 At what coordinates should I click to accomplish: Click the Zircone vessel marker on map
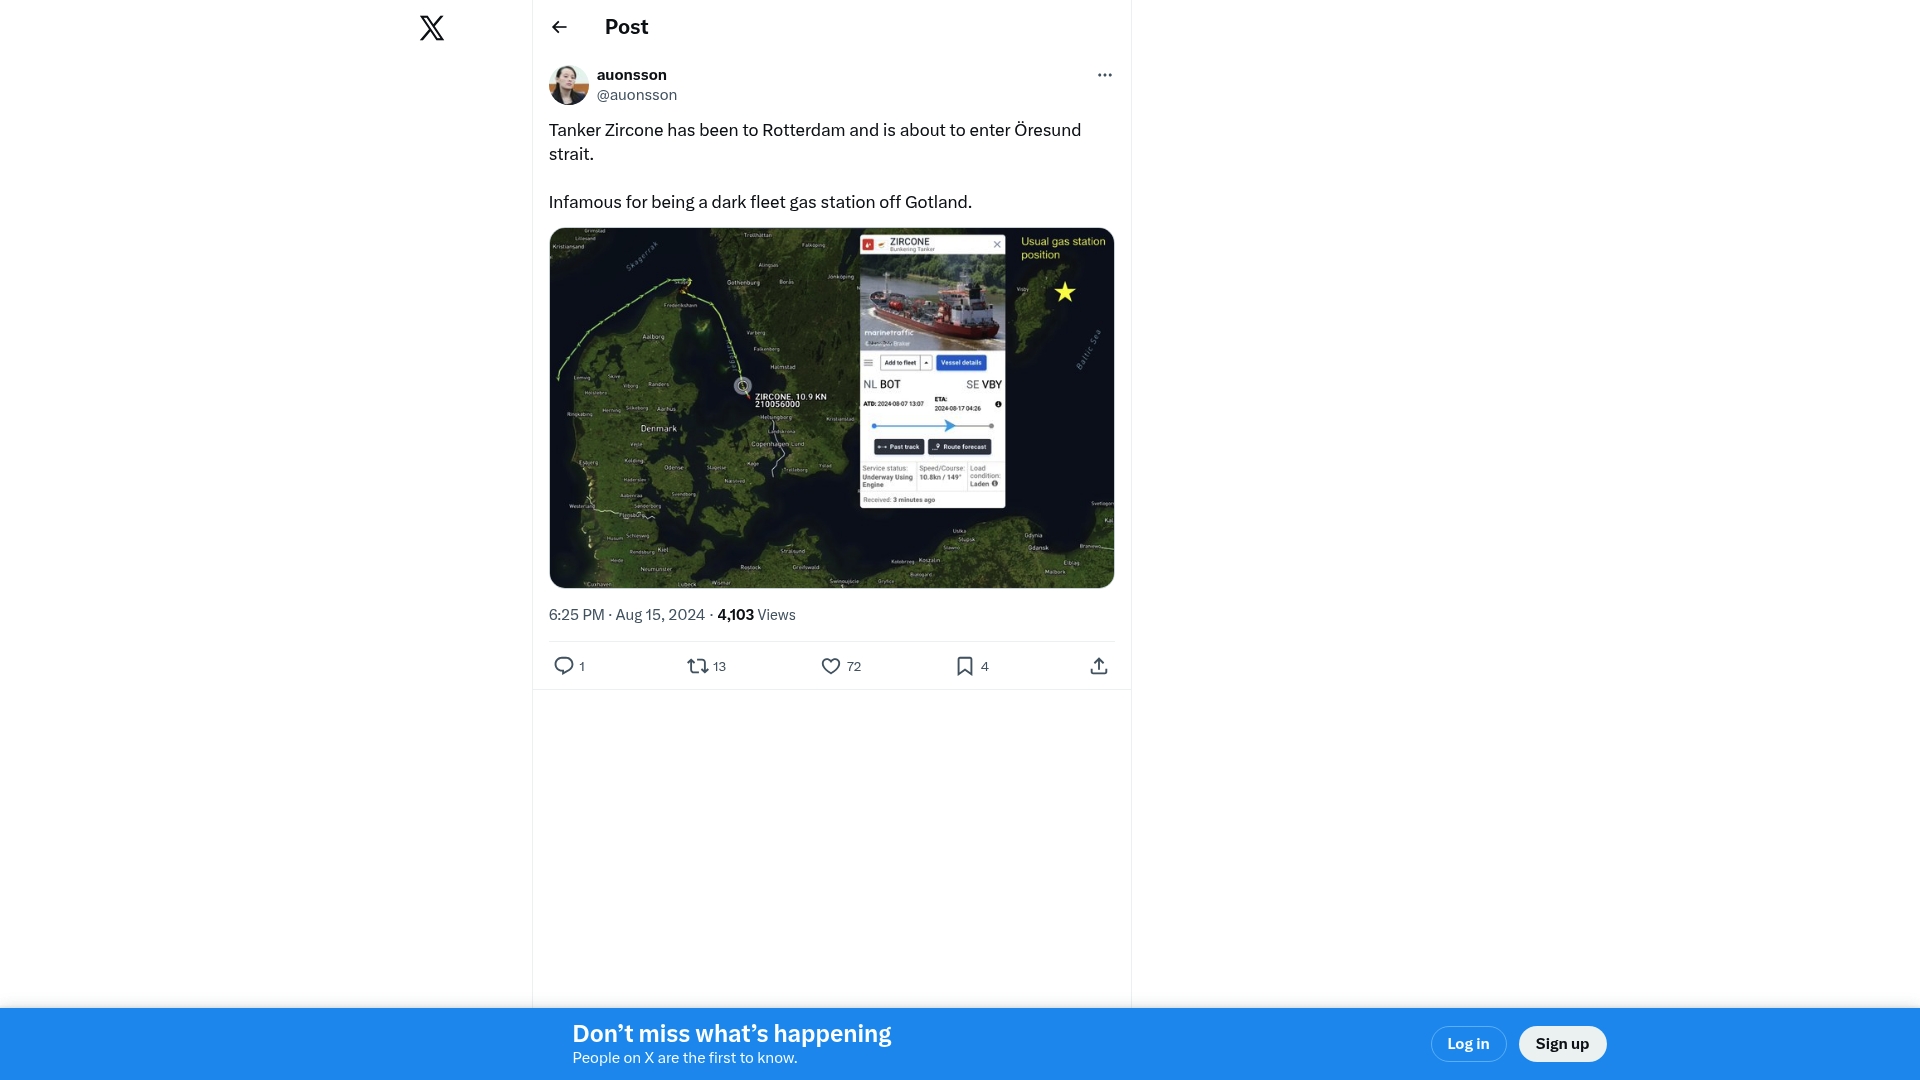point(743,386)
